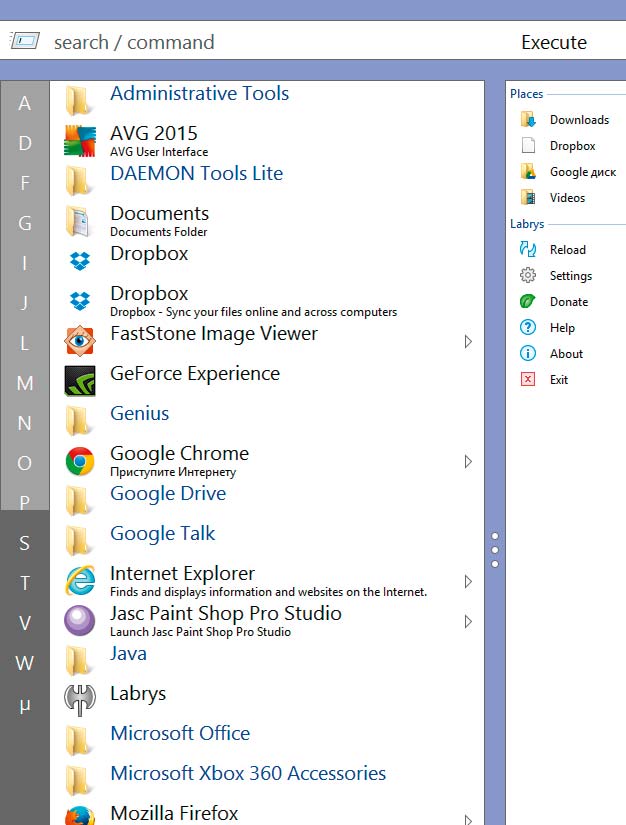Image resolution: width=626 pixels, height=825 pixels.
Task: Jump to letter N in the index
Action: (25, 423)
